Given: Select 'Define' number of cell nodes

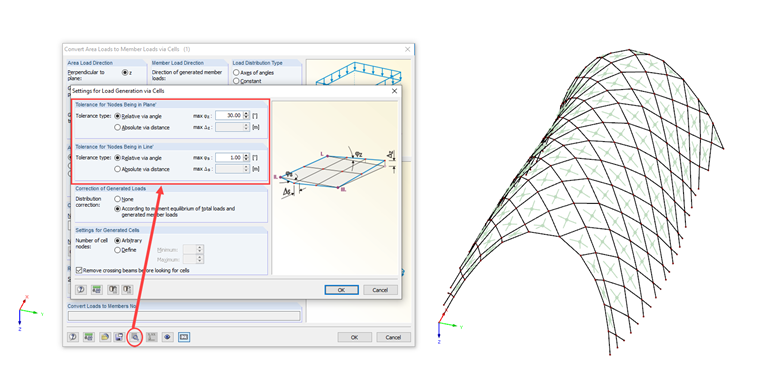Looking at the screenshot, I should pyautogui.click(x=117, y=250).
